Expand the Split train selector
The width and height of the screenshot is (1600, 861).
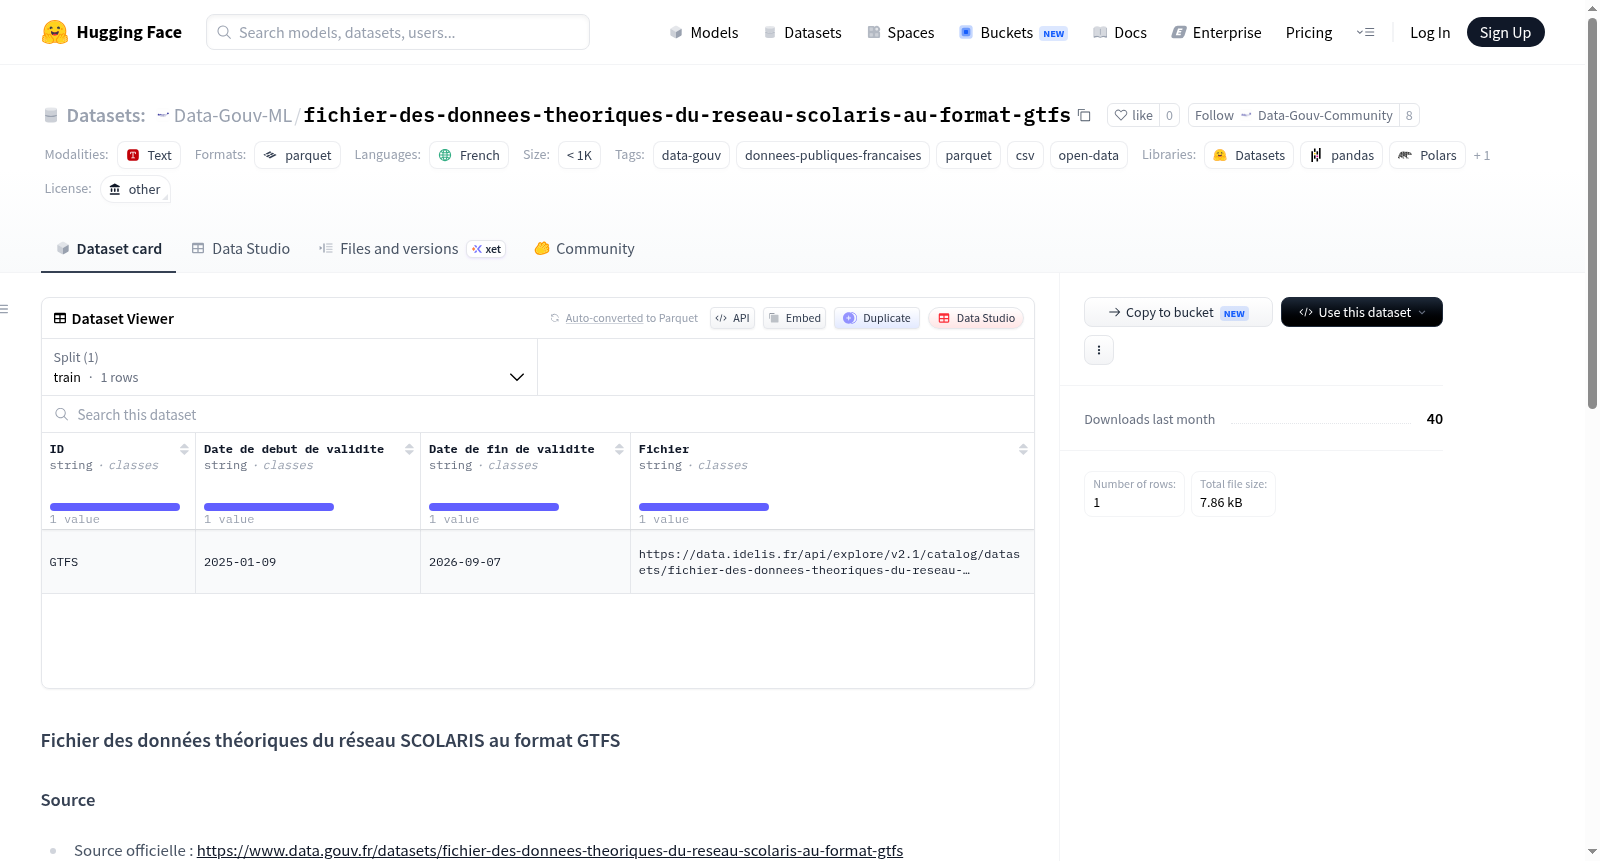coord(290,367)
